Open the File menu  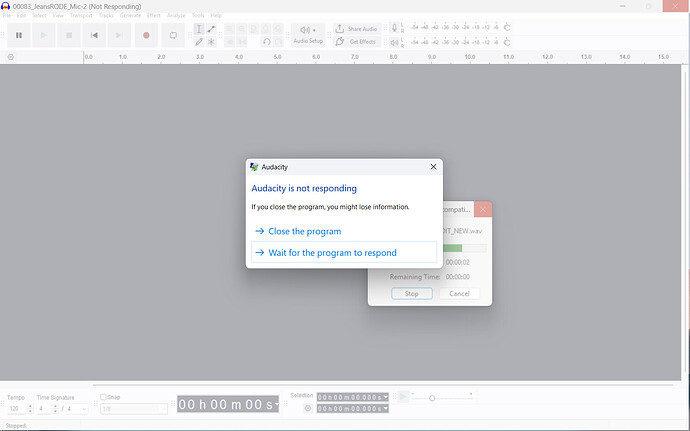tap(7, 15)
